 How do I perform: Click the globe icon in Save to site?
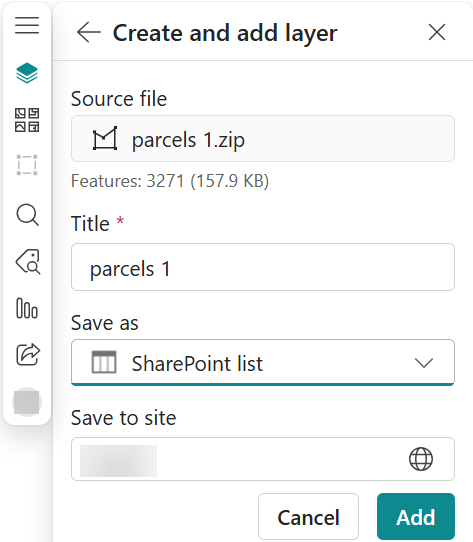point(421,459)
